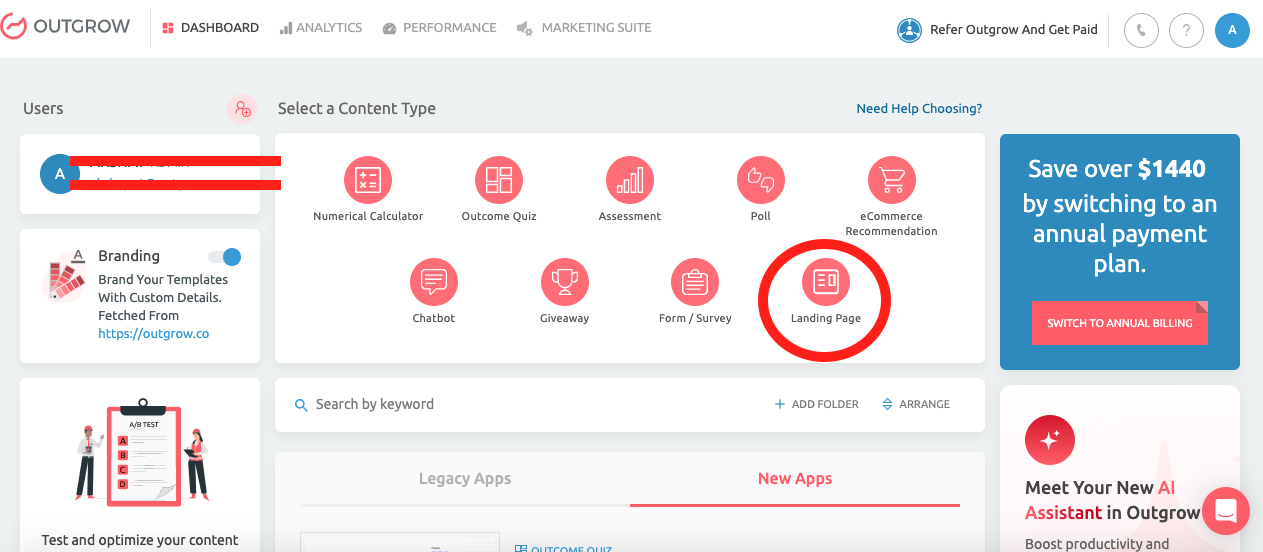
Task: Choose the Outcome Quiz icon
Action: point(499,180)
